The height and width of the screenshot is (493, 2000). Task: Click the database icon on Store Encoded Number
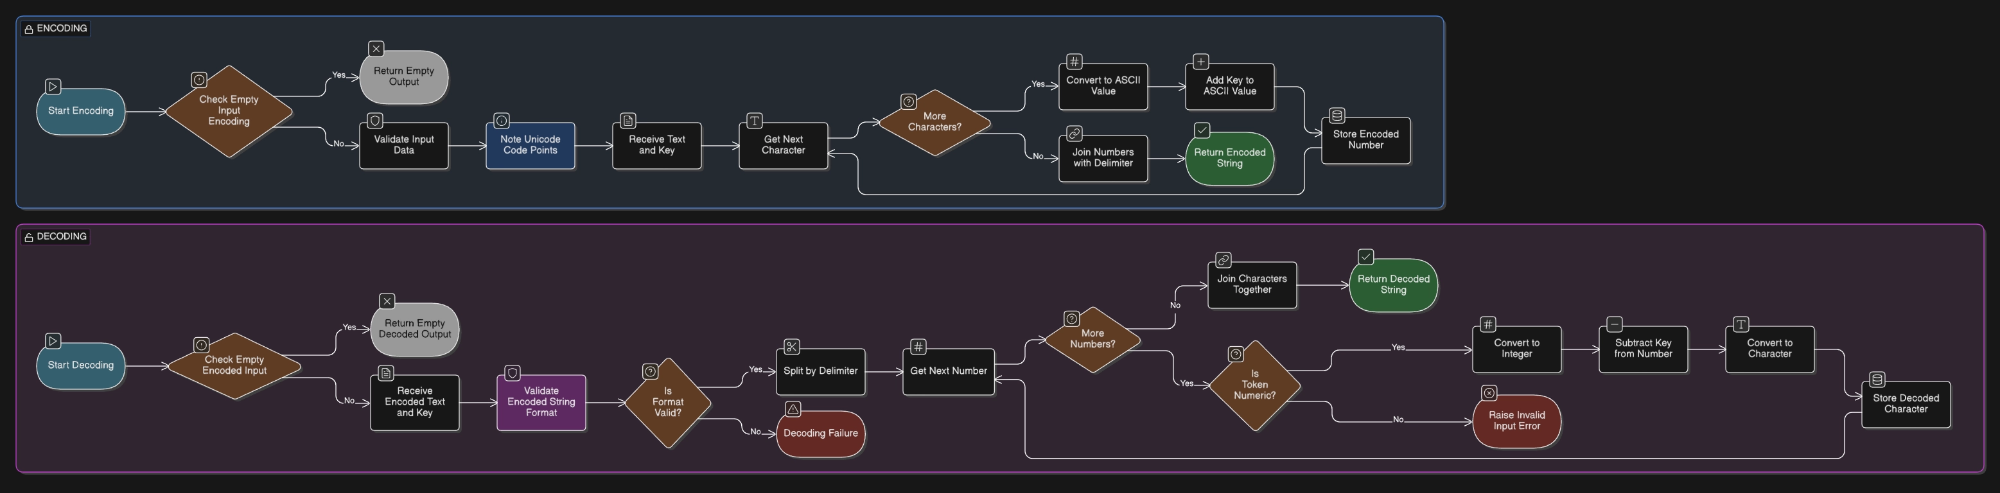[1337, 116]
